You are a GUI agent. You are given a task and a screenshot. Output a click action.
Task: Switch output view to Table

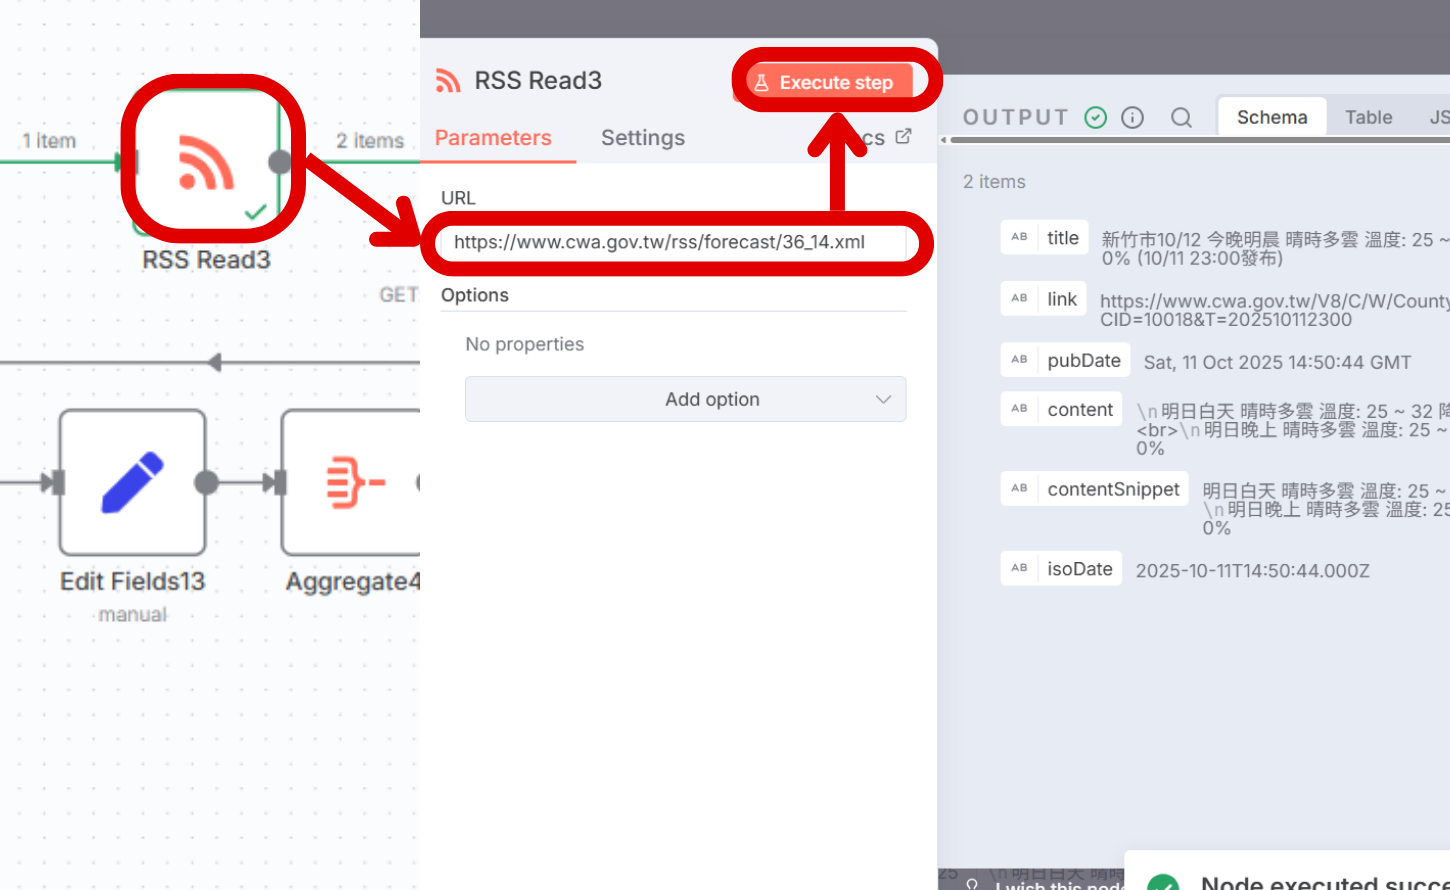[1368, 118]
